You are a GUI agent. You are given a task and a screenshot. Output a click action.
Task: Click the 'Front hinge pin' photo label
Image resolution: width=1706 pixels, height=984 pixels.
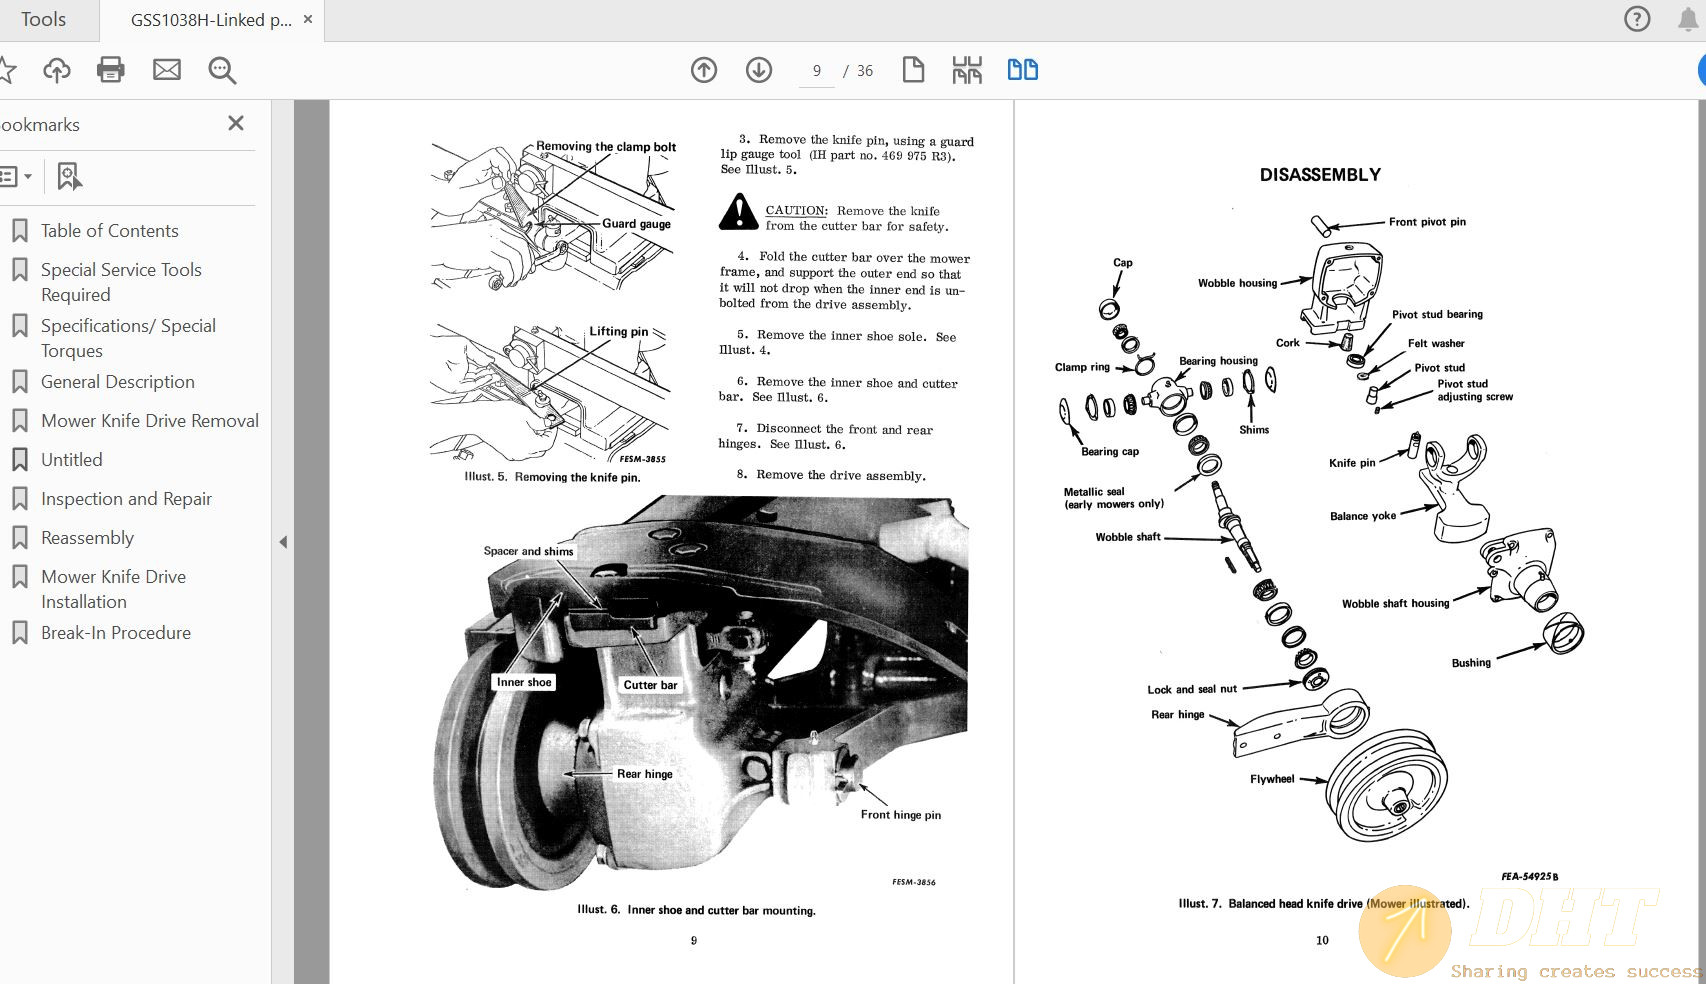[x=901, y=815]
